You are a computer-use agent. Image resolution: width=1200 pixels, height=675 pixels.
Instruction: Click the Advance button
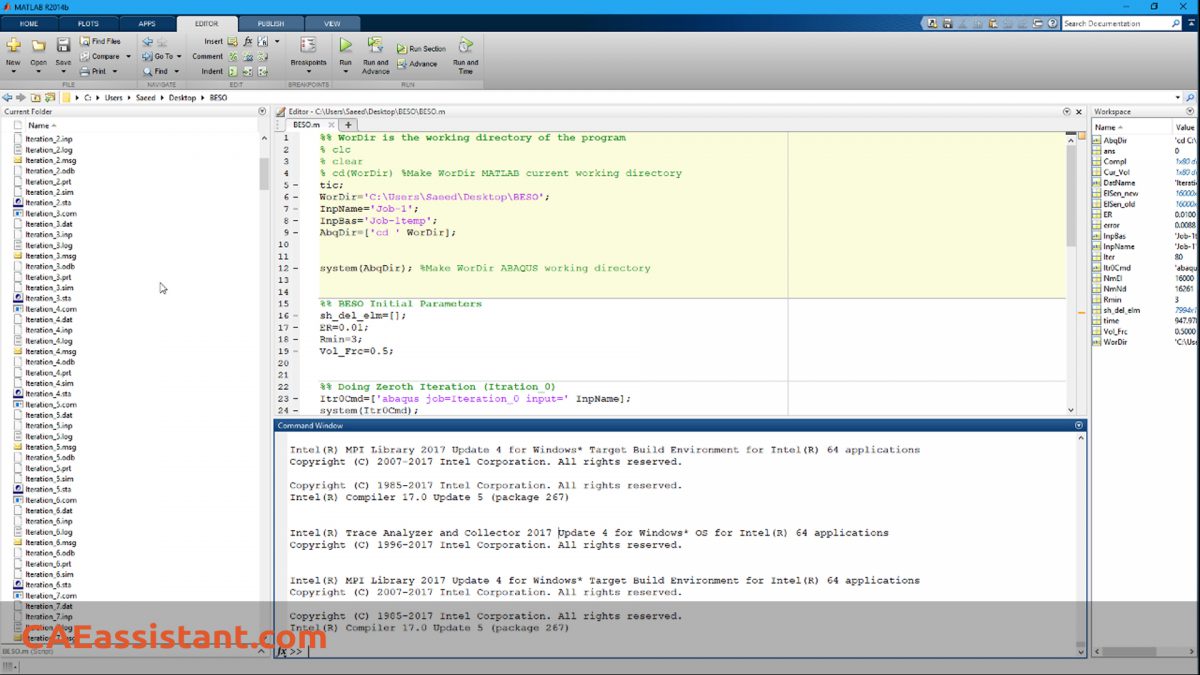point(419,63)
